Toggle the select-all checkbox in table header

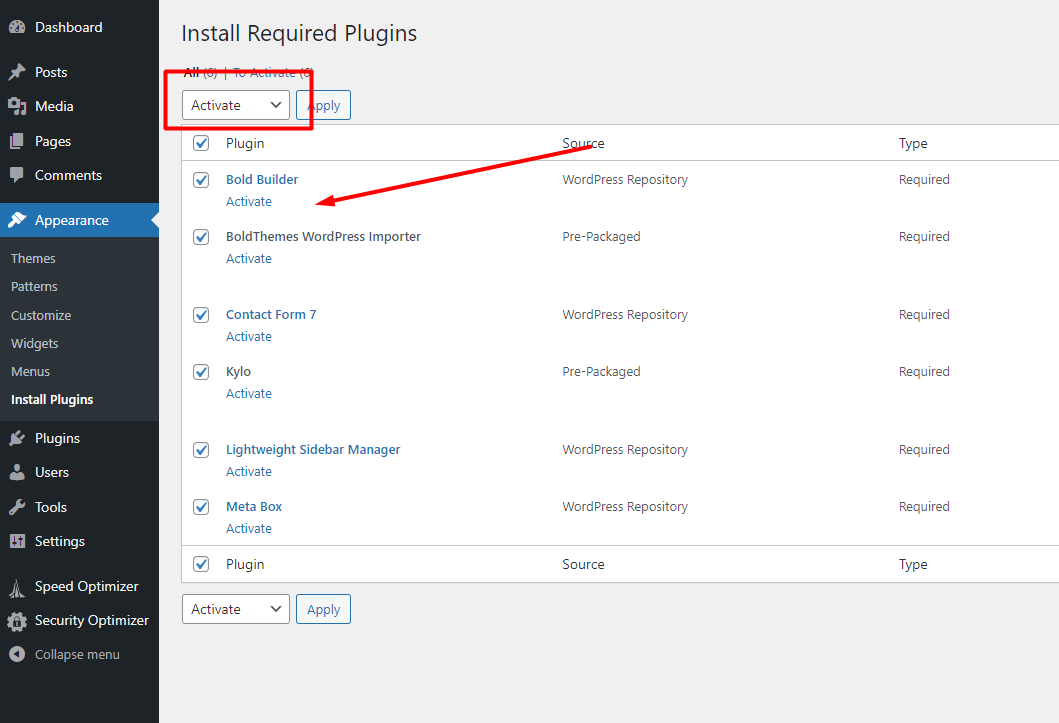(201, 143)
